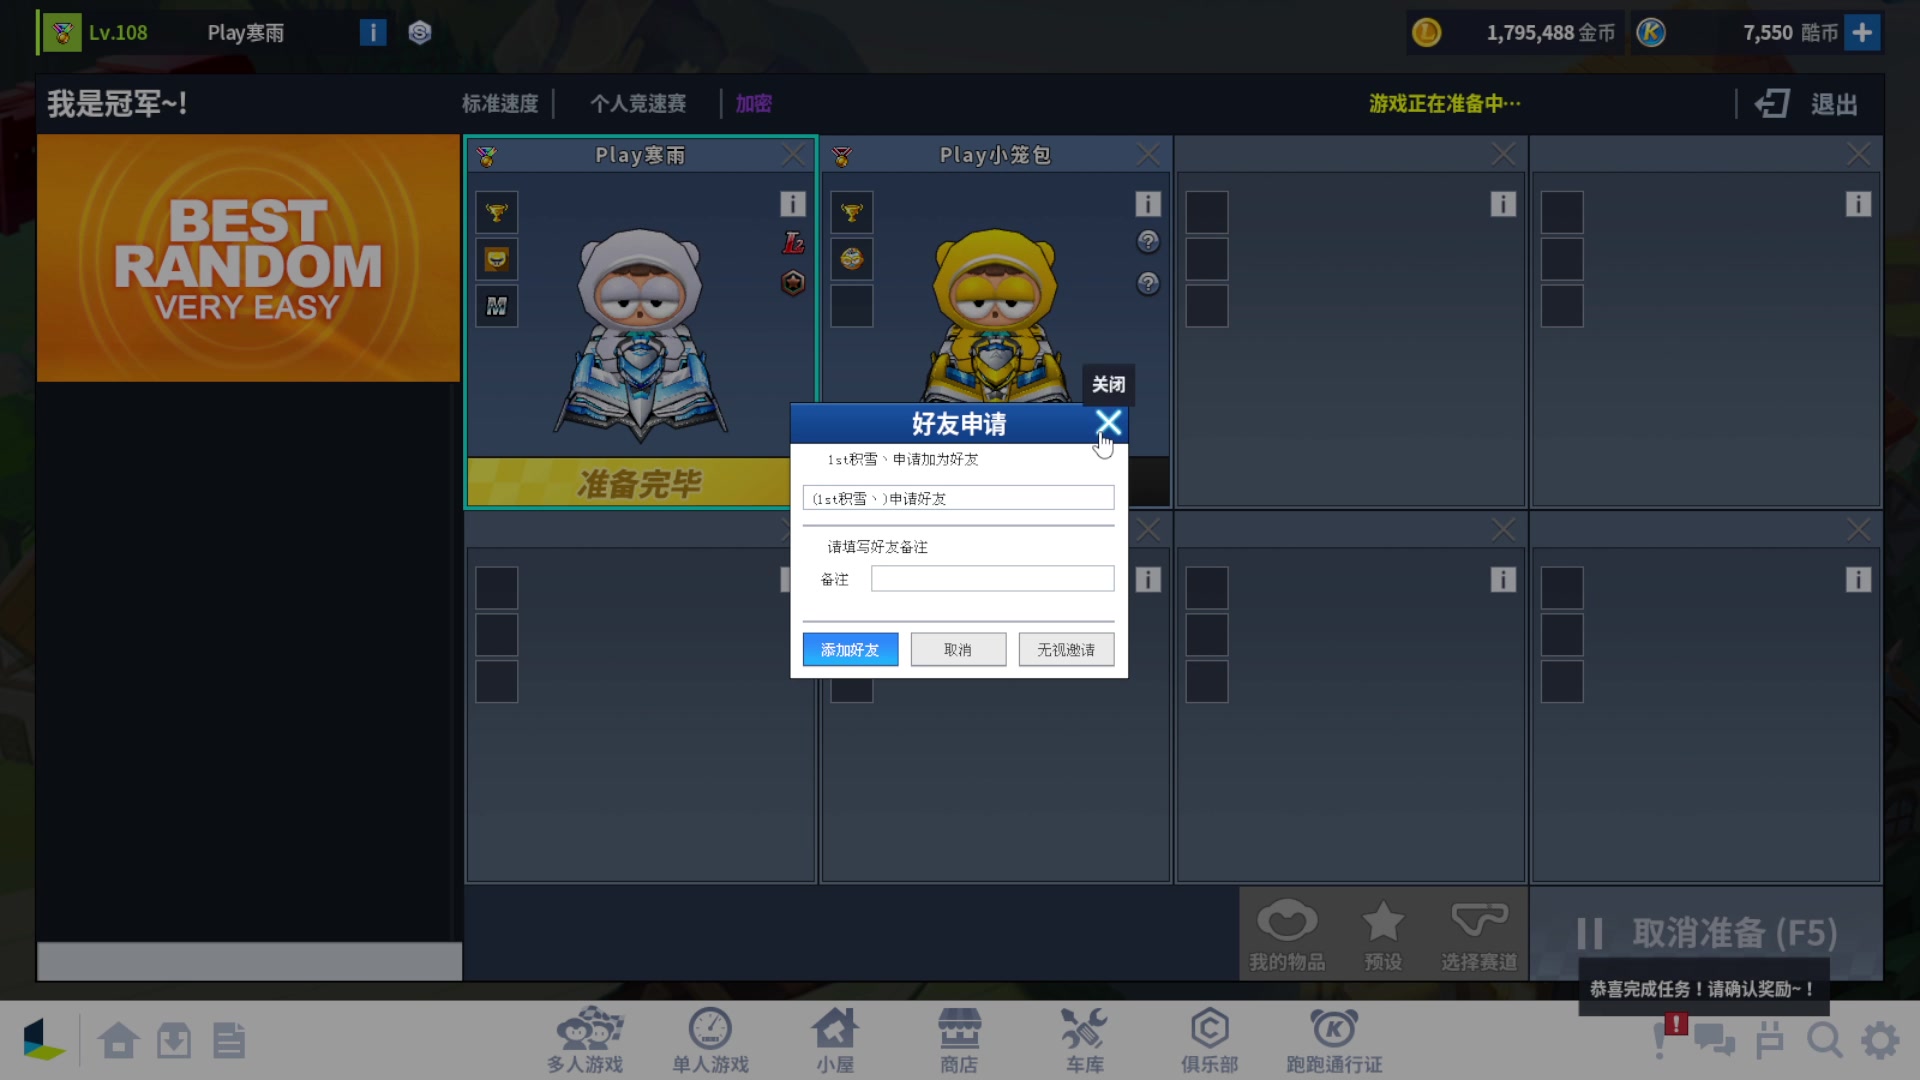The height and width of the screenshot is (1080, 1920).
Task: Select the 预设 preset star icon
Action: coord(1383,932)
